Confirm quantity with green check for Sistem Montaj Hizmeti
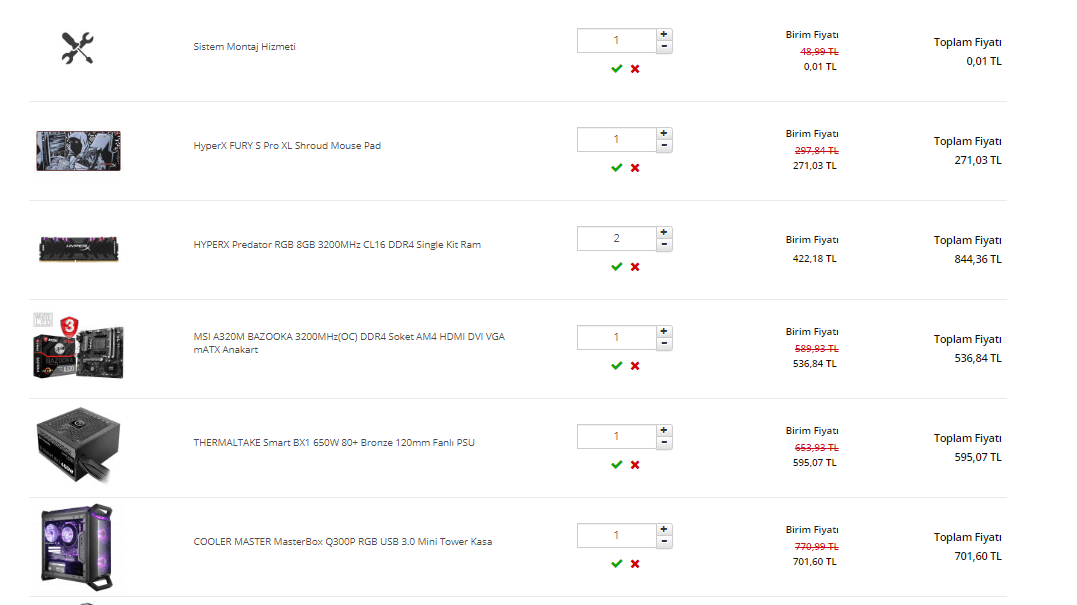The image size is (1077, 605). pyautogui.click(x=617, y=69)
